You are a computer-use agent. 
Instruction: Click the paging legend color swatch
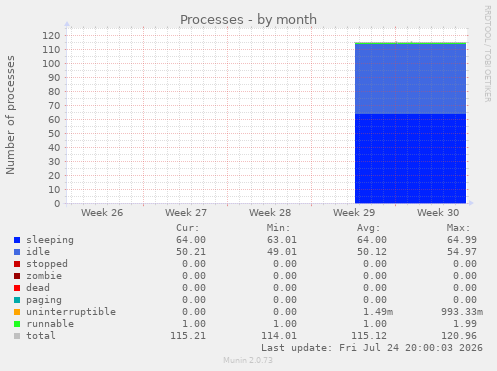coord(17,300)
